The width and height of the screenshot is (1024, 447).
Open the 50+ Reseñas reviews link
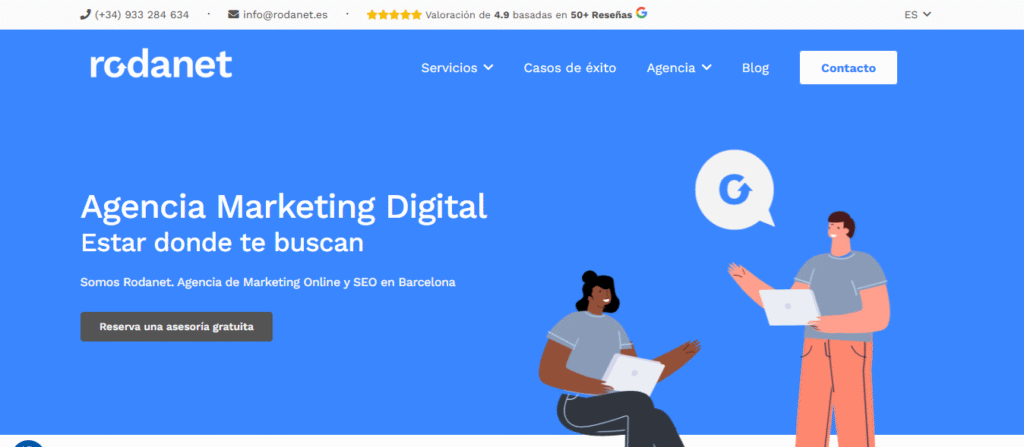pyautogui.click(x=601, y=15)
